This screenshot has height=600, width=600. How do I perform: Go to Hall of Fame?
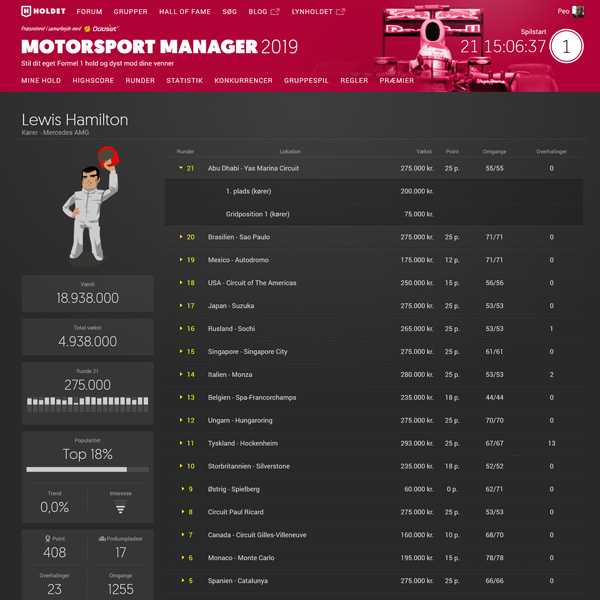(185, 12)
